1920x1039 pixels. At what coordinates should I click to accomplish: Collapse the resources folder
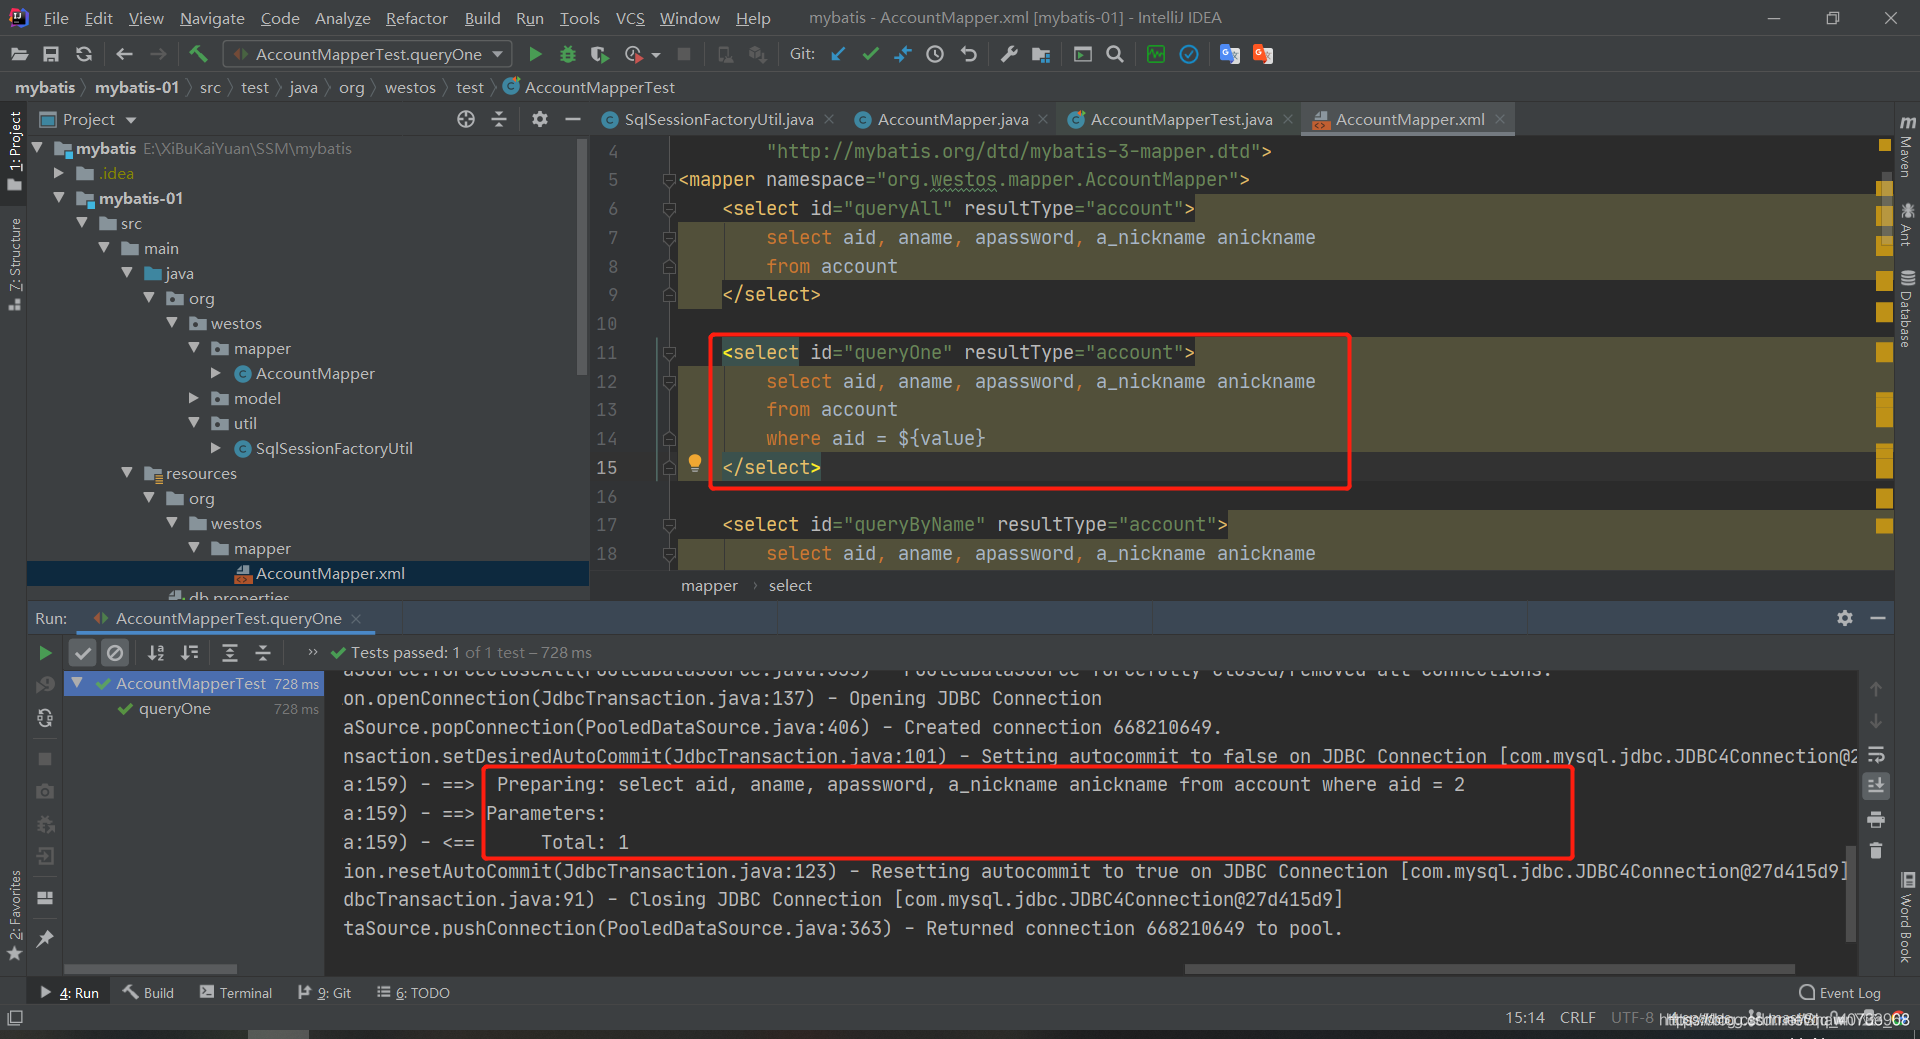(x=127, y=473)
